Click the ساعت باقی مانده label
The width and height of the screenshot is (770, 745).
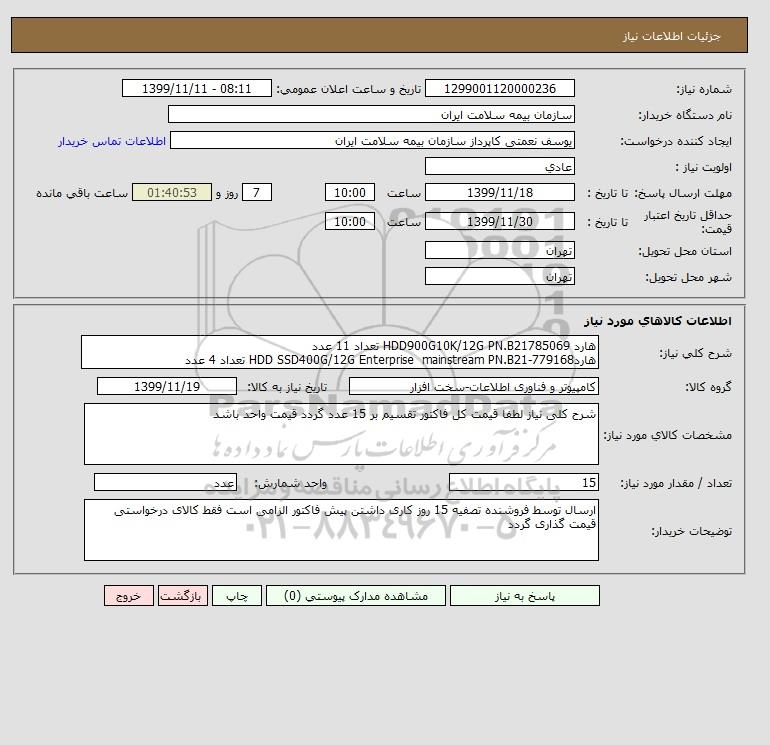click(82, 193)
